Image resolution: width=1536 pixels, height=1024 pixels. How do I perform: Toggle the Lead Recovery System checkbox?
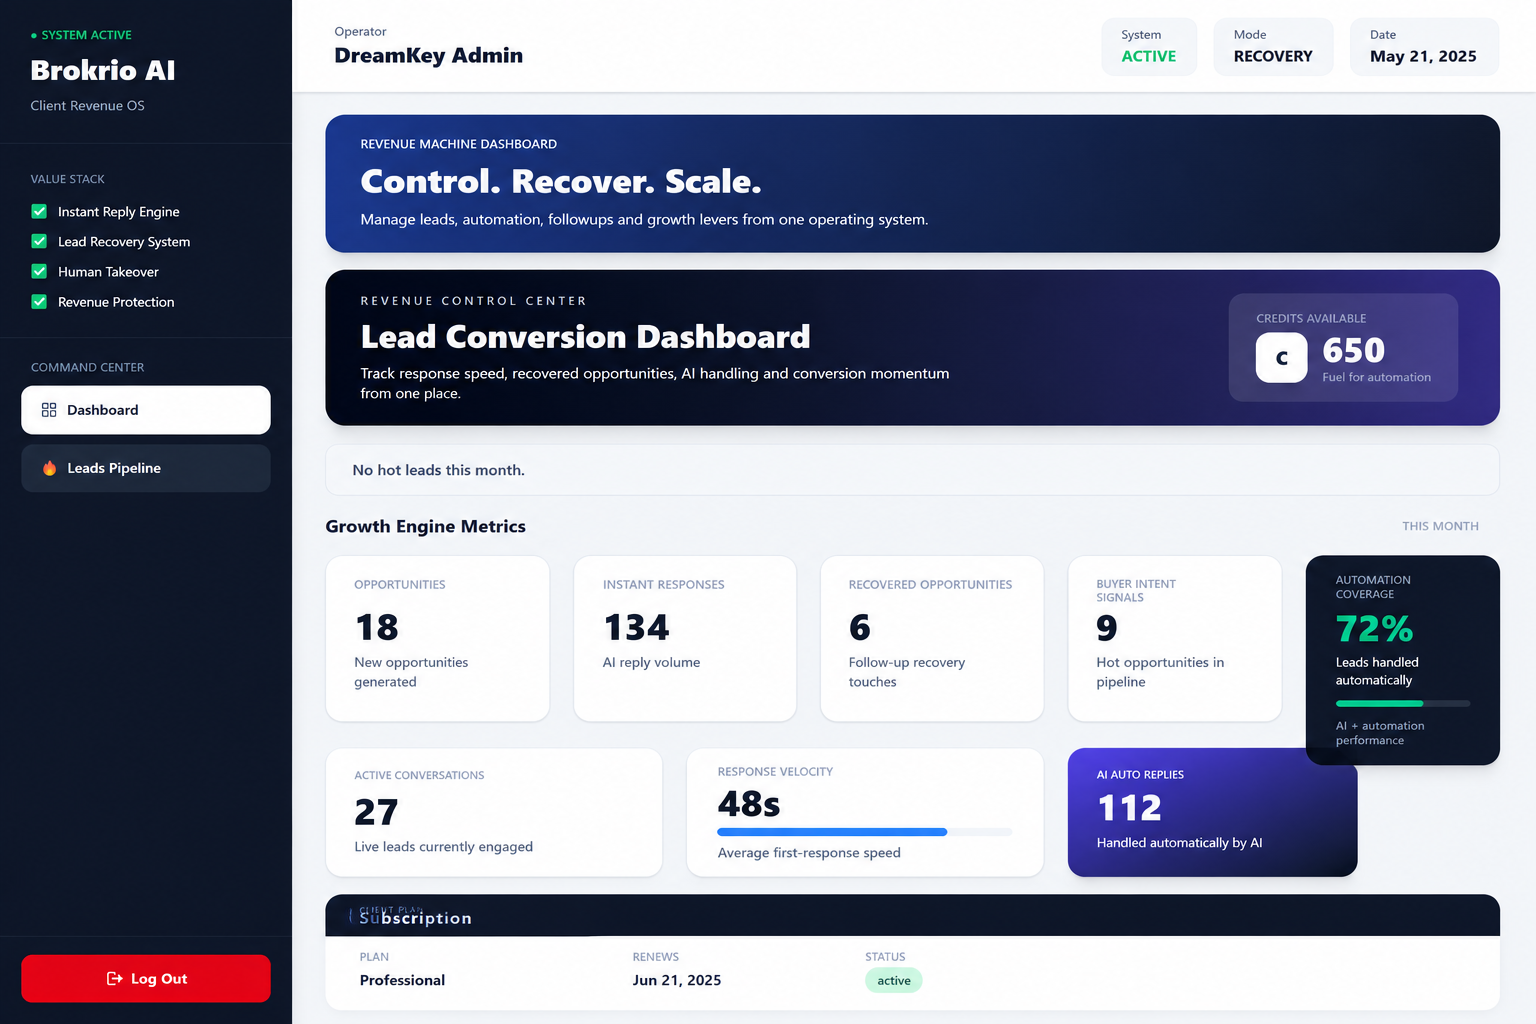pos(39,241)
